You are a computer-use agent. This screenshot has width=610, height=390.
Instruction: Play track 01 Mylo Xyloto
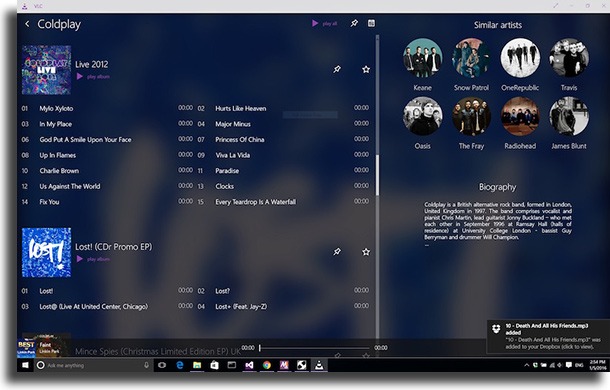(107, 108)
